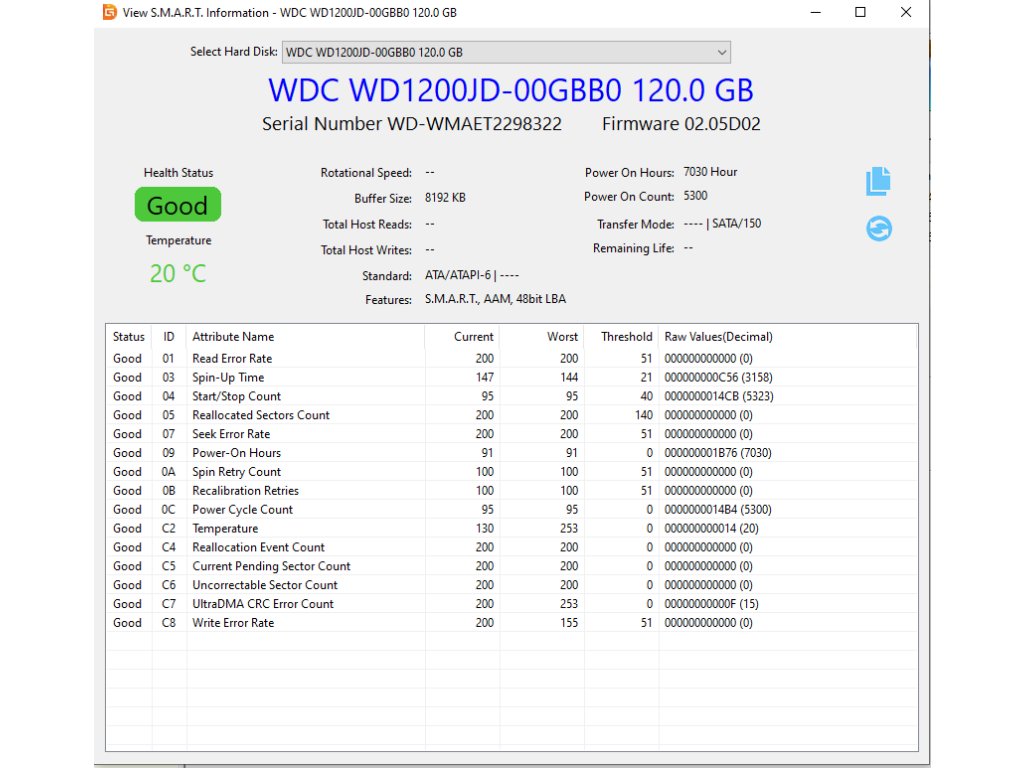
Task: Select the Write Error Rate row
Action: (x=233, y=623)
